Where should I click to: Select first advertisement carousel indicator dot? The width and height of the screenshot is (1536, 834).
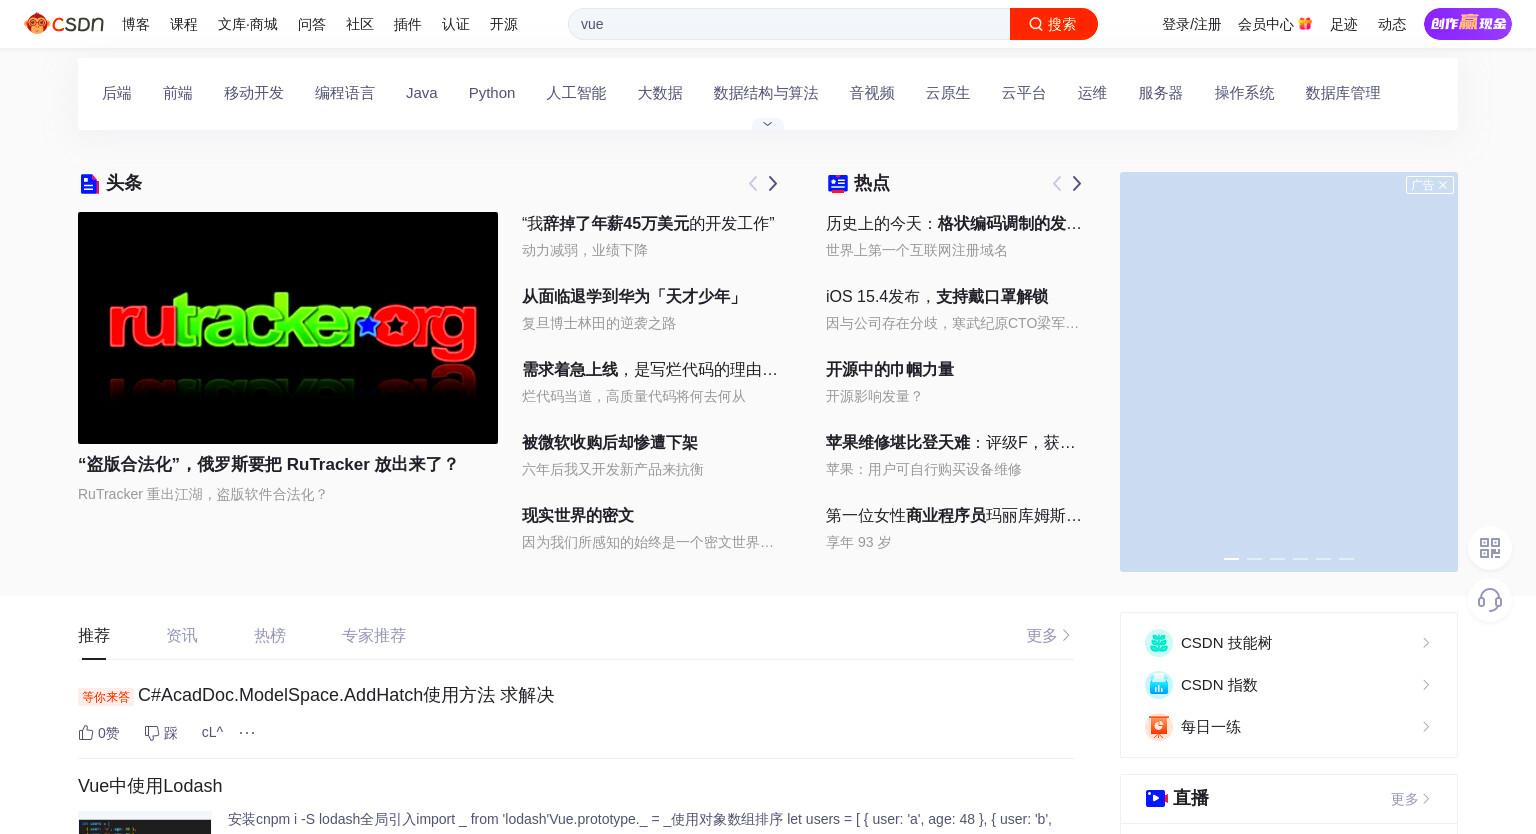(1231, 558)
